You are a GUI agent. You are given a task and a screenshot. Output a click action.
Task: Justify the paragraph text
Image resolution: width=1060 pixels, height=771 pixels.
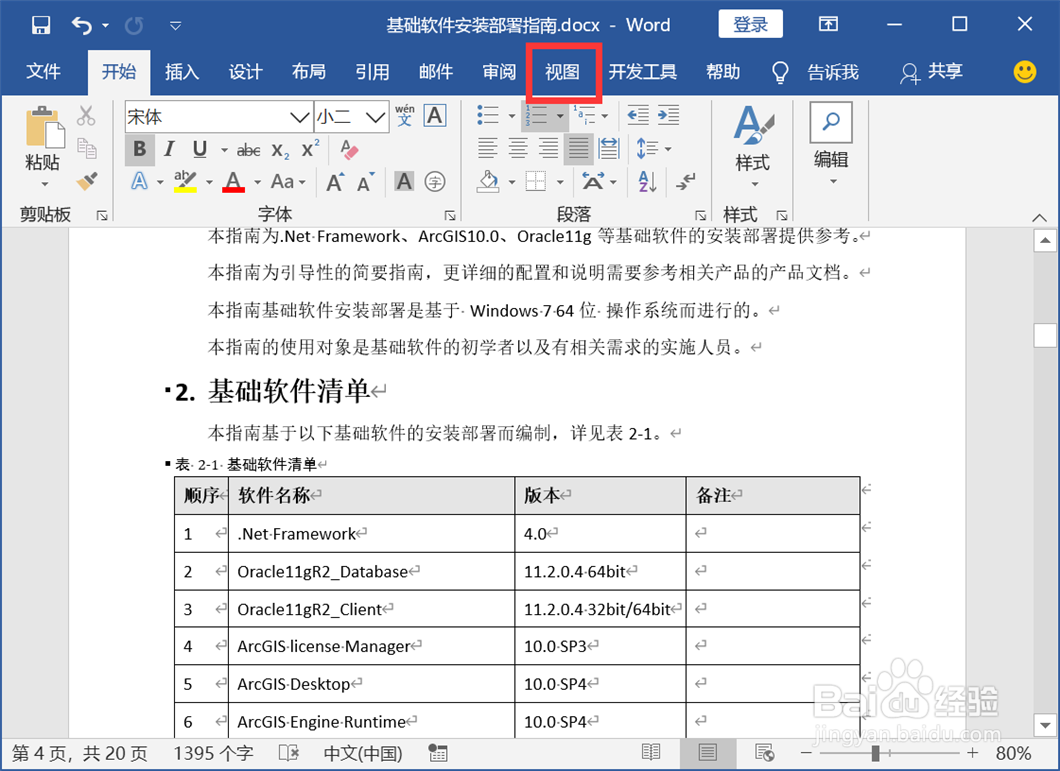pyautogui.click(x=579, y=148)
